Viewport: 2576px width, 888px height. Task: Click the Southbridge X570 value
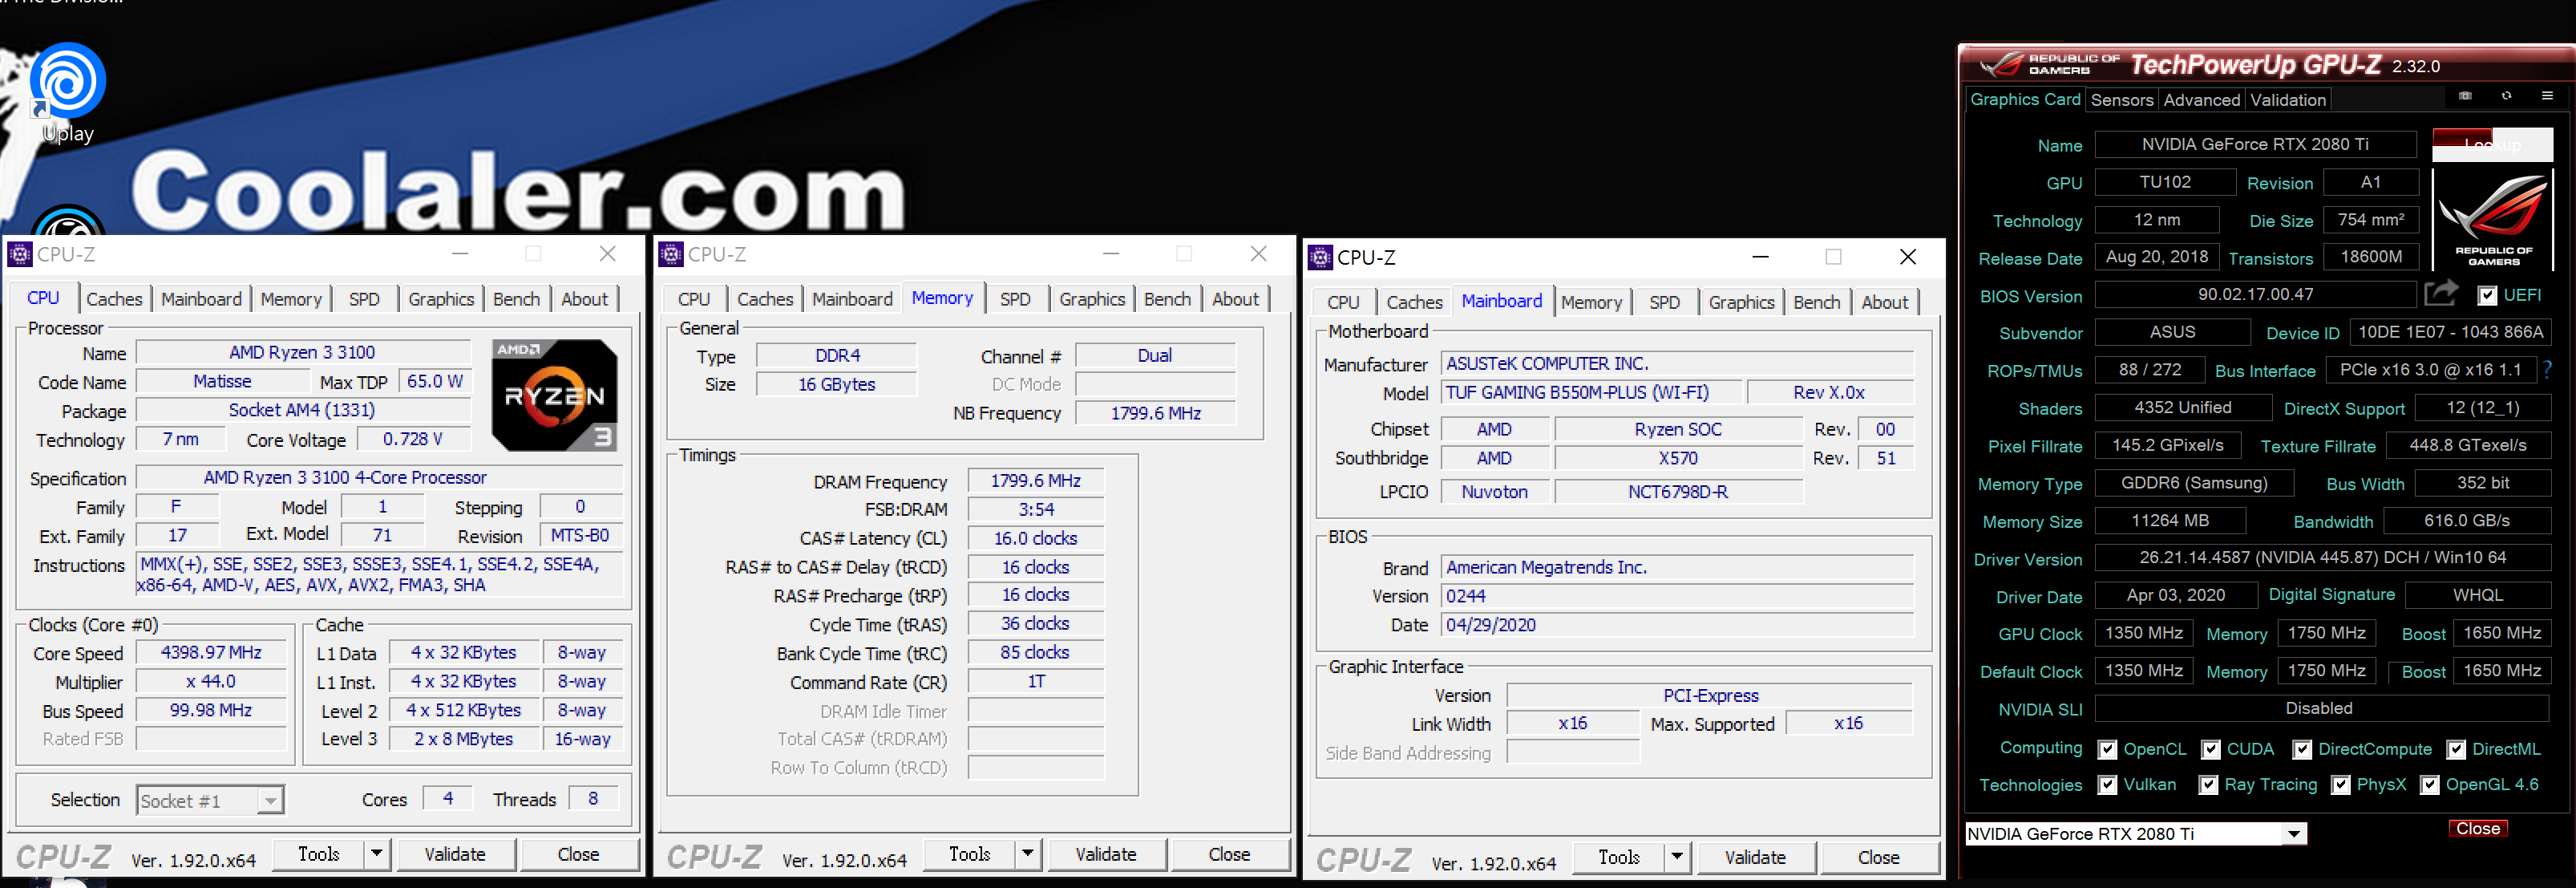click(1678, 458)
